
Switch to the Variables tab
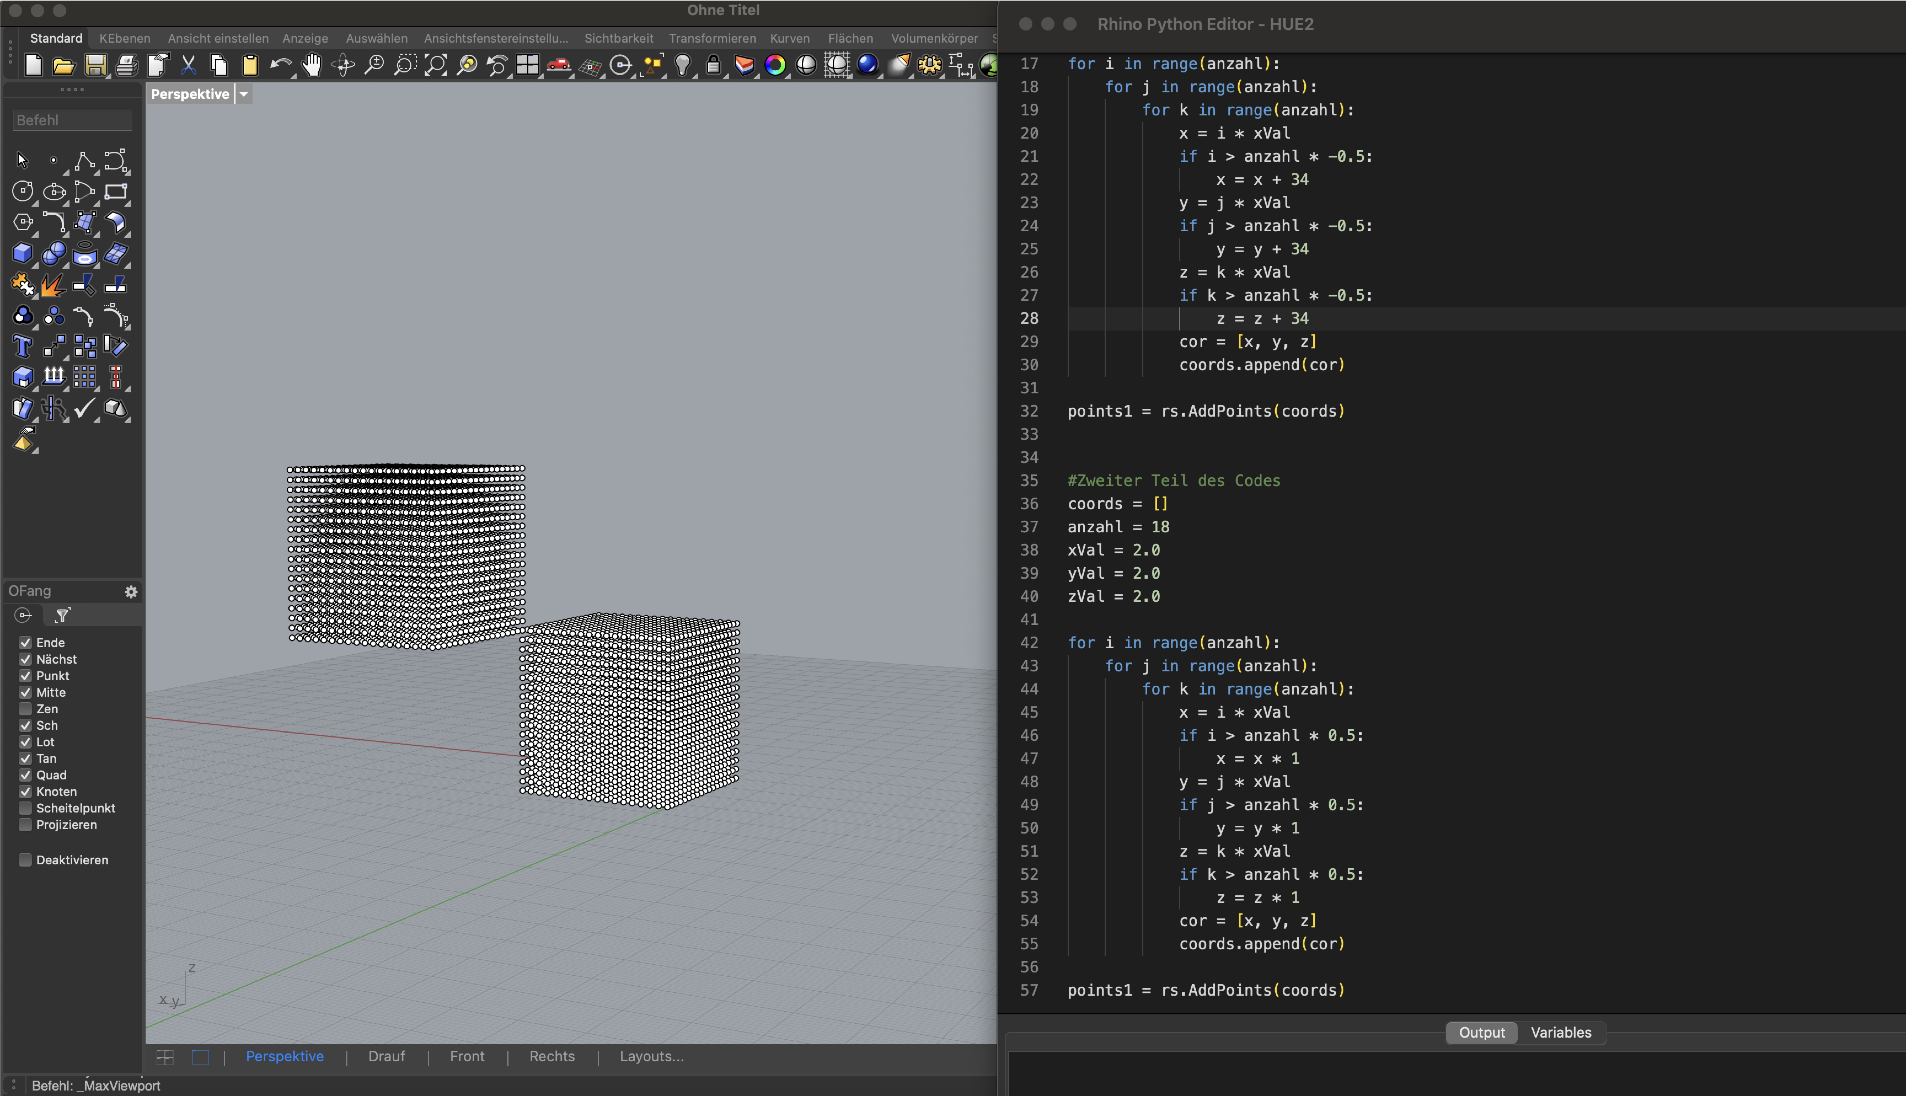click(1561, 1033)
